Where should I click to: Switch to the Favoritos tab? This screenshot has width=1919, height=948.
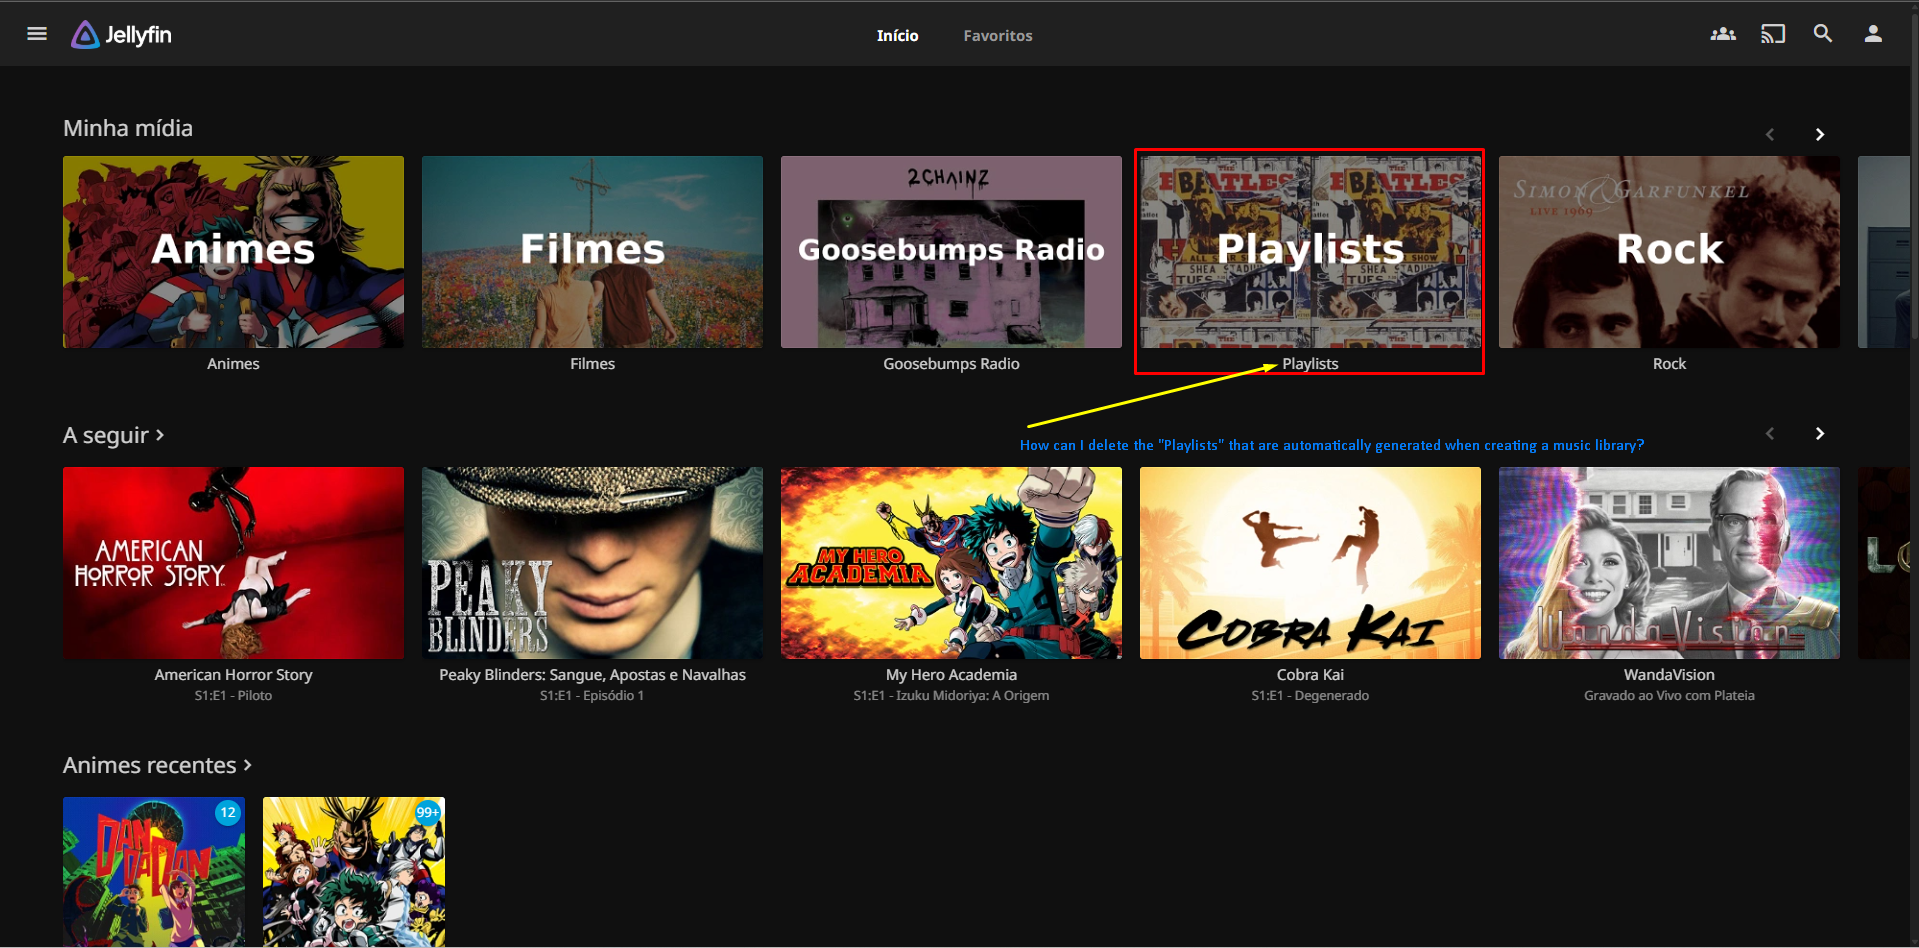click(997, 36)
